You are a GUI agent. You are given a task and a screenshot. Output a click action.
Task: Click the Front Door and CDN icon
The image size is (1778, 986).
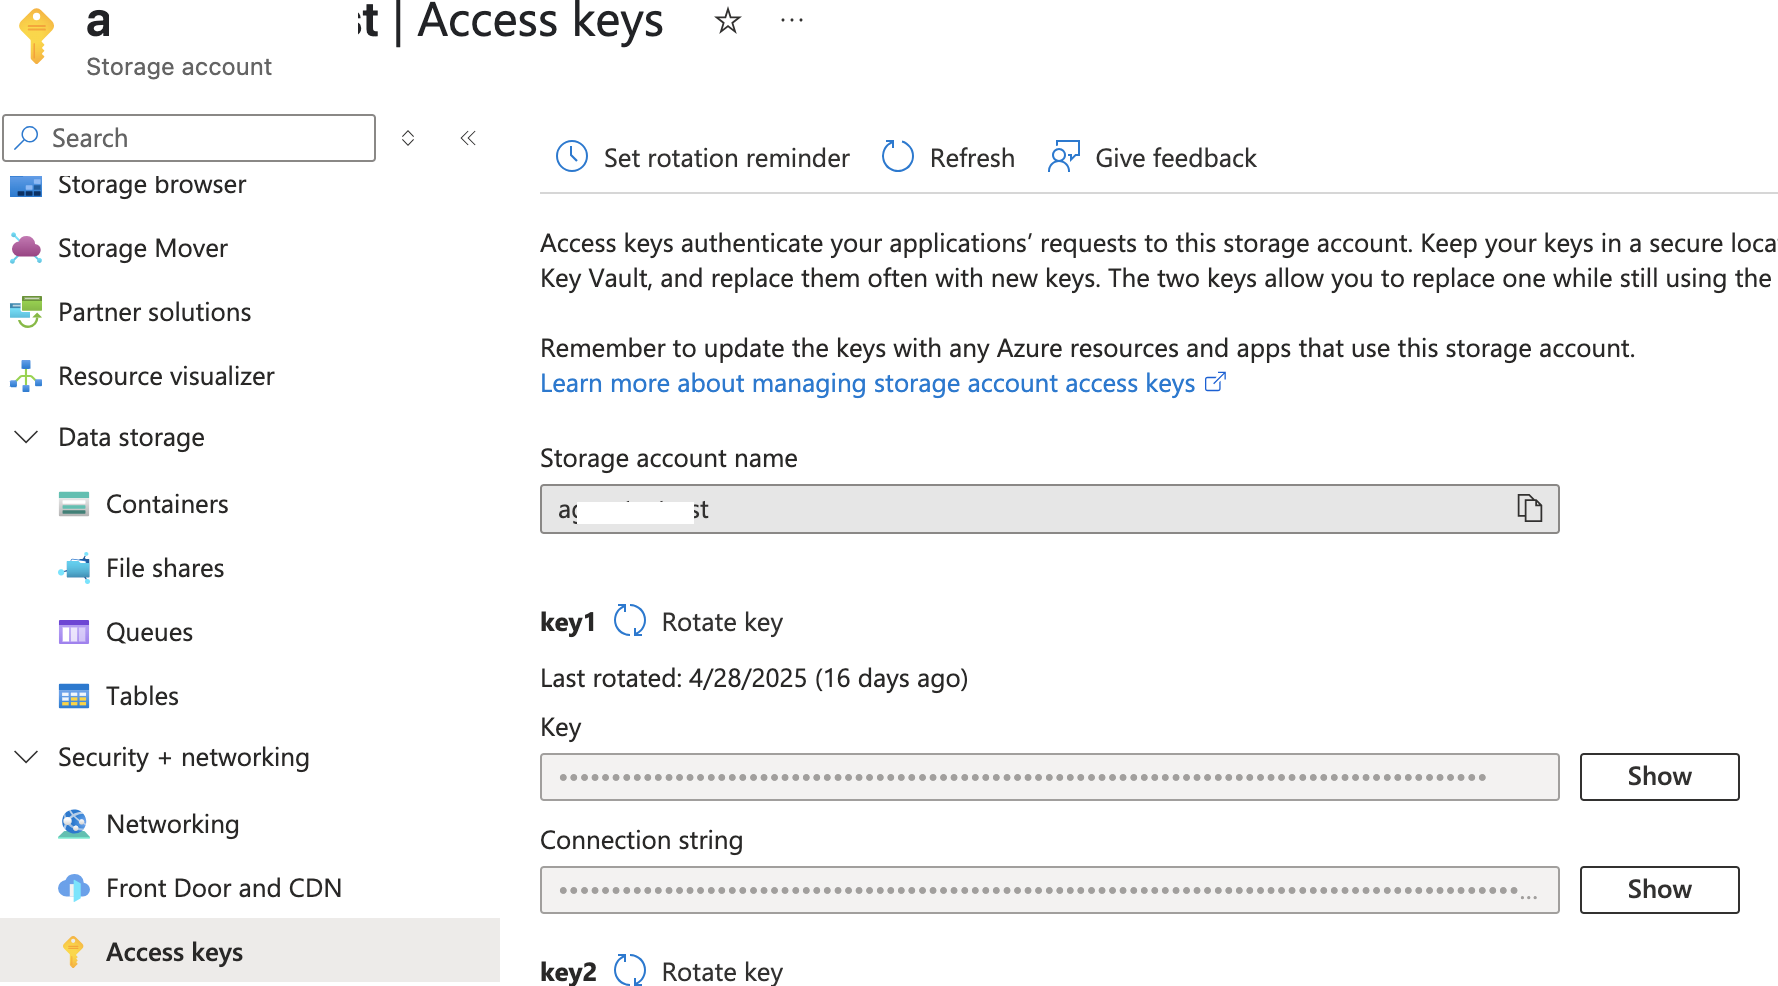(74, 888)
